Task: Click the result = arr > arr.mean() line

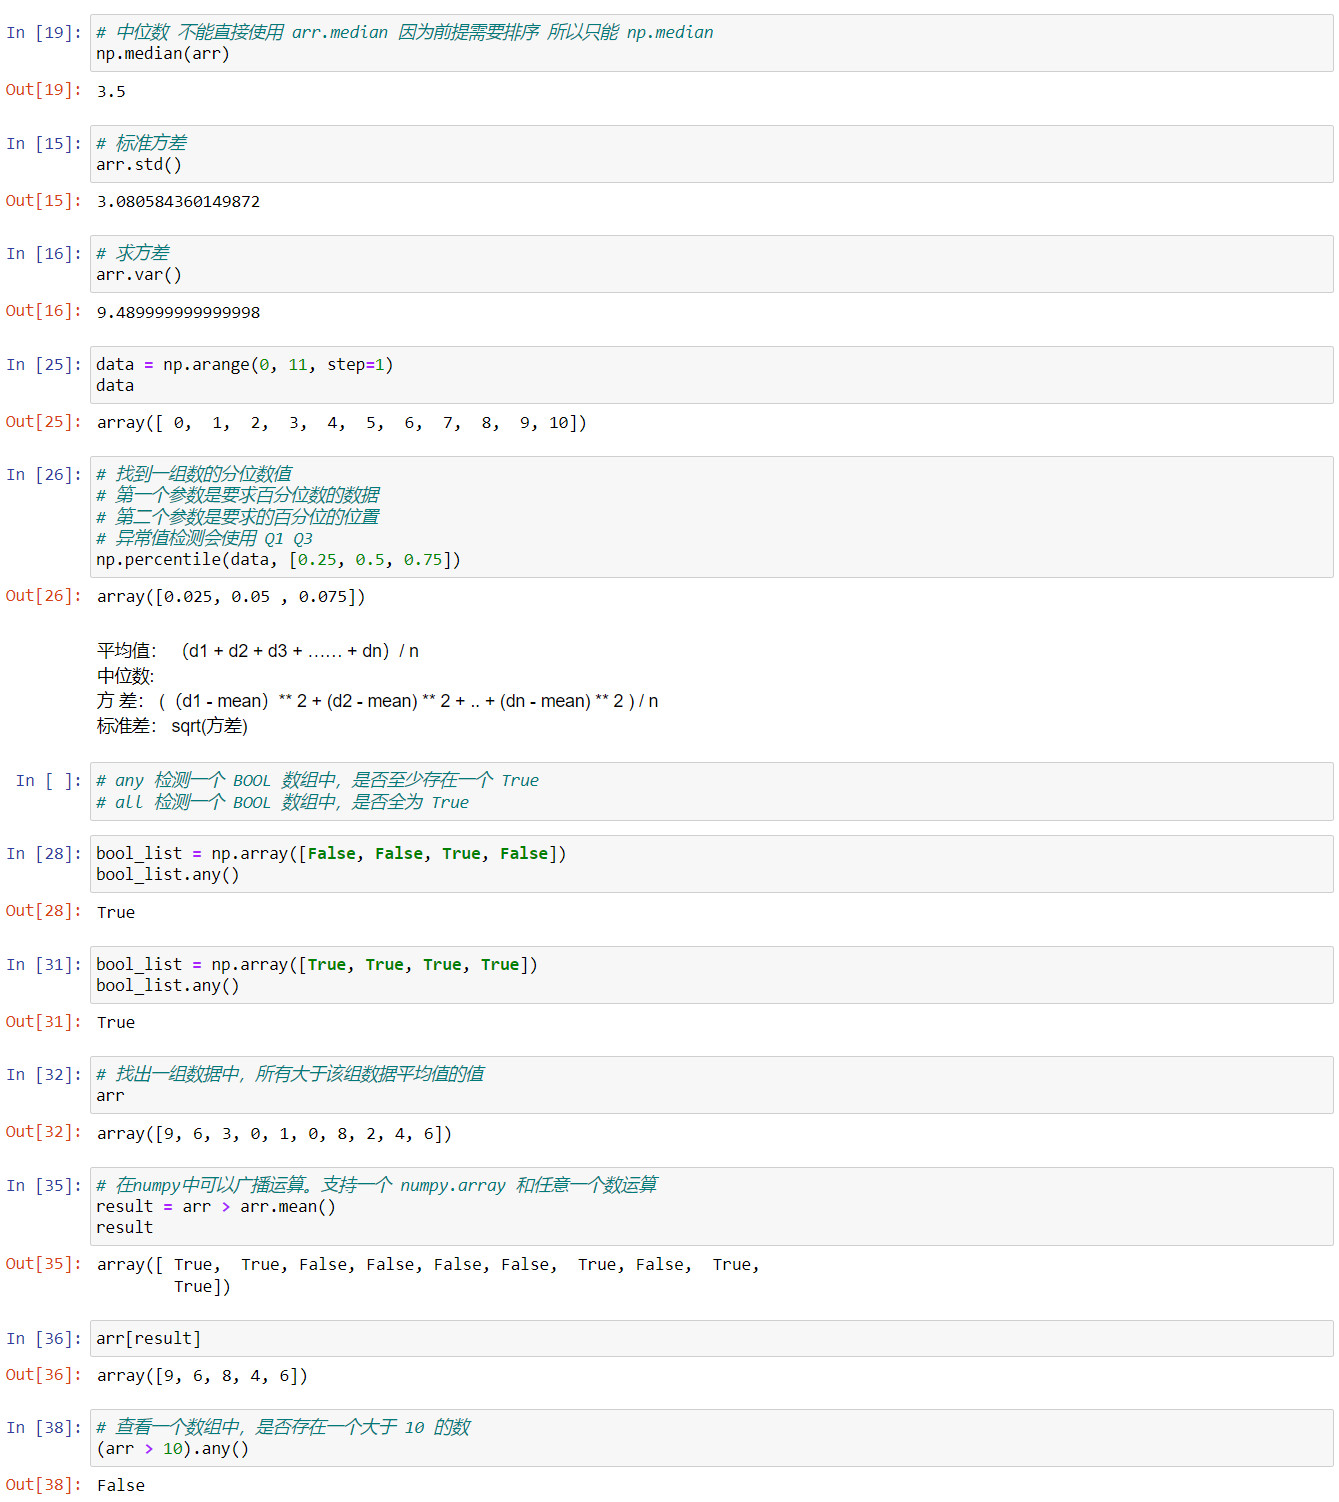Action: (216, 1207)
